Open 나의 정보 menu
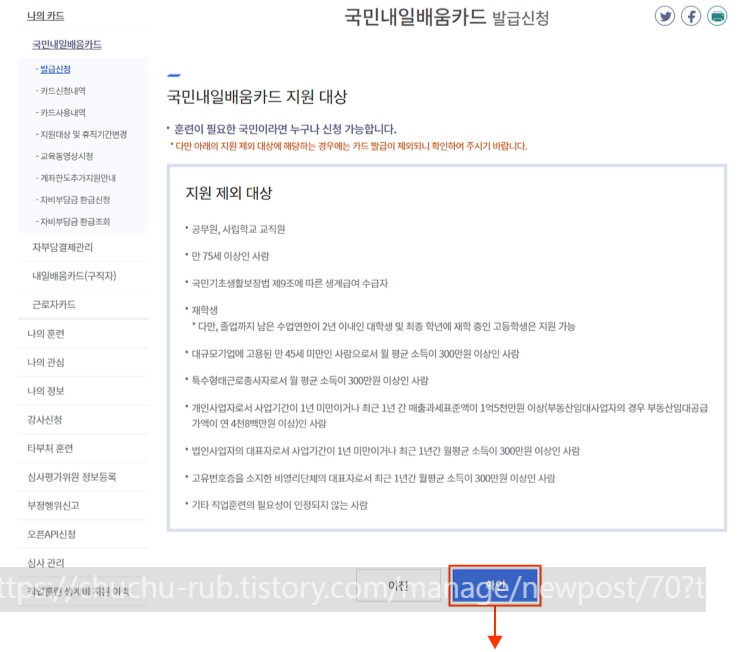The image size is (746, 652). click(46, 391)
